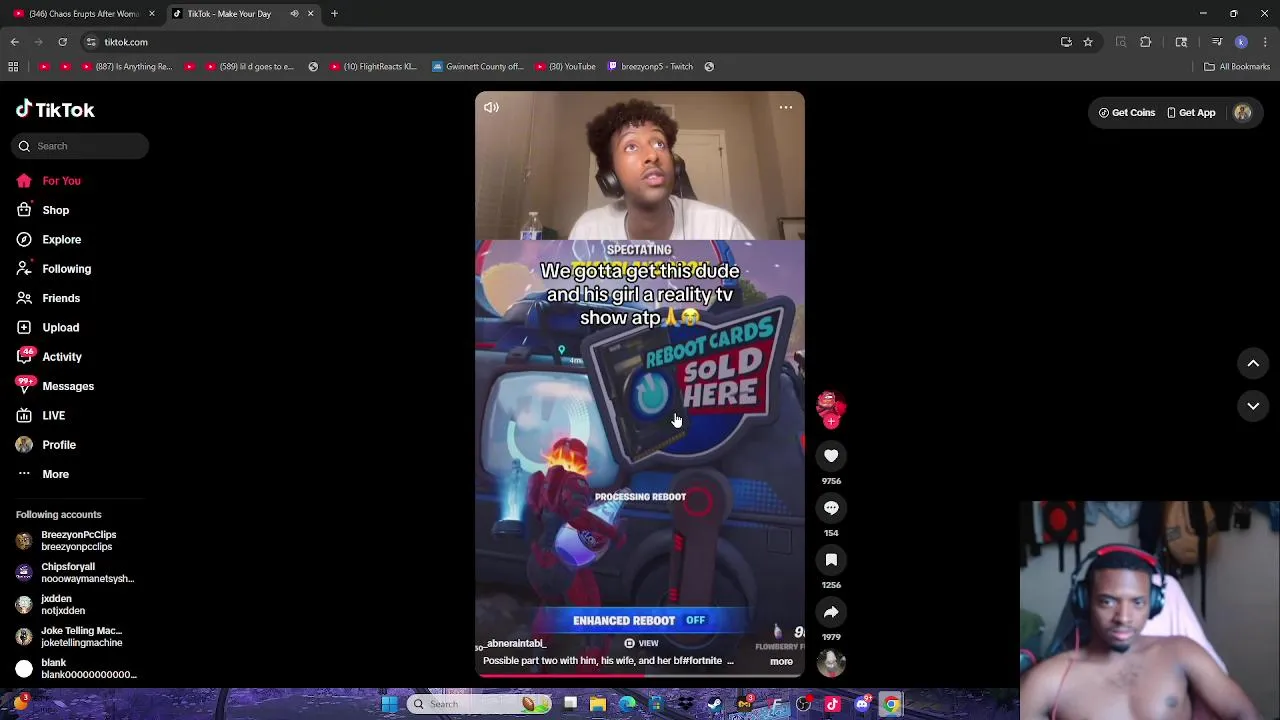Open the Explore page

[48, 240]
